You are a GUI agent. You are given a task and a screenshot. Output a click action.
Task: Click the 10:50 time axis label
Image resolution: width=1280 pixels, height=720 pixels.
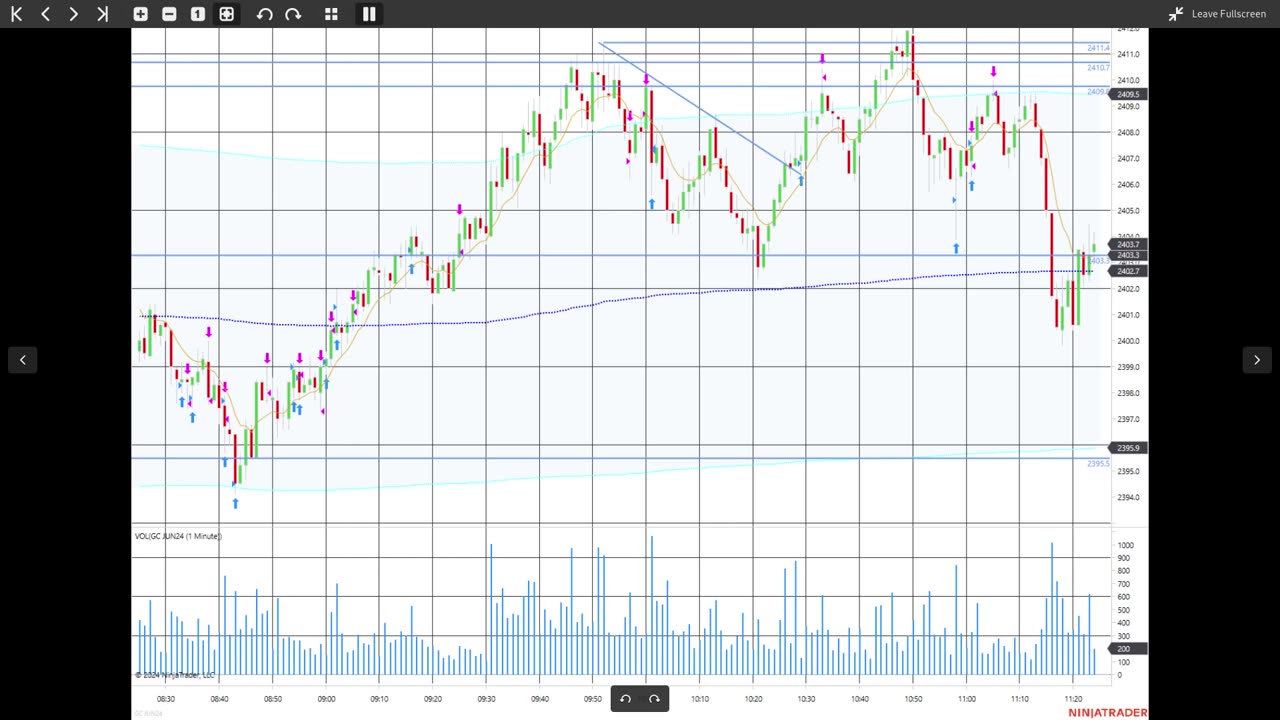click(x=913, y=699)
